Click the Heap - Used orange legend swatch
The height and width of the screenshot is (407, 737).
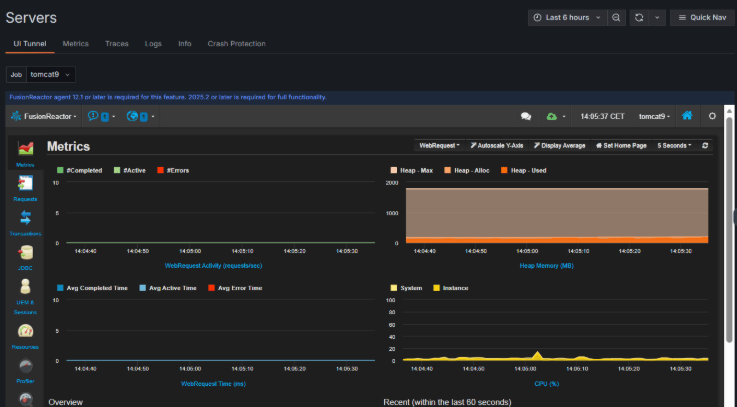[x=505, y=170]
